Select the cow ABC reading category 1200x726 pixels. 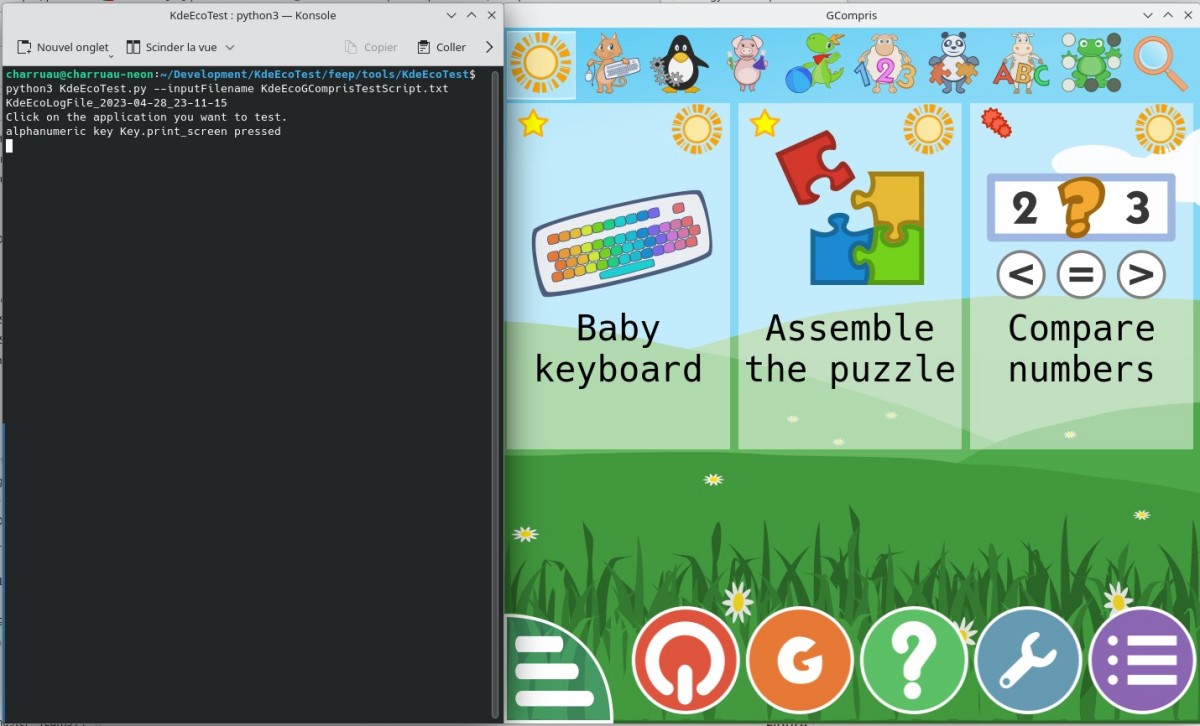(1021, 63)
